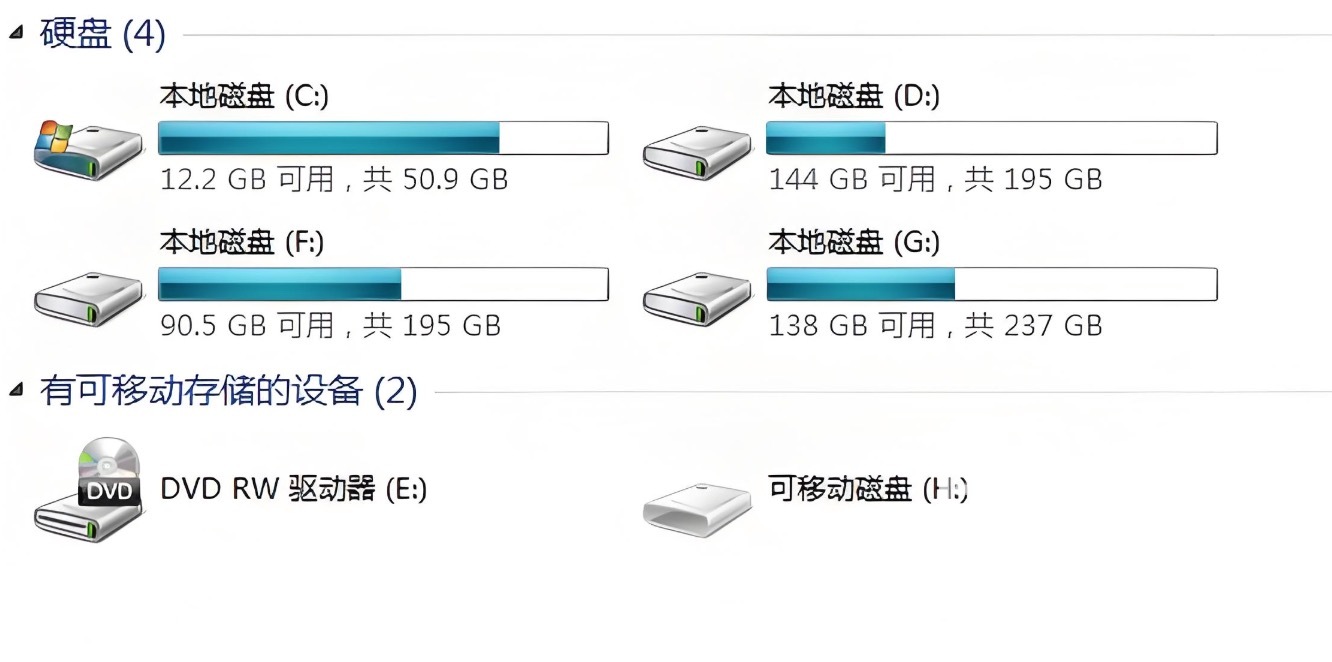Select the DVD RW 驱动器 (E:) label
The image size is (1332, 662).
pyautogui.click(x=293, y=489)
